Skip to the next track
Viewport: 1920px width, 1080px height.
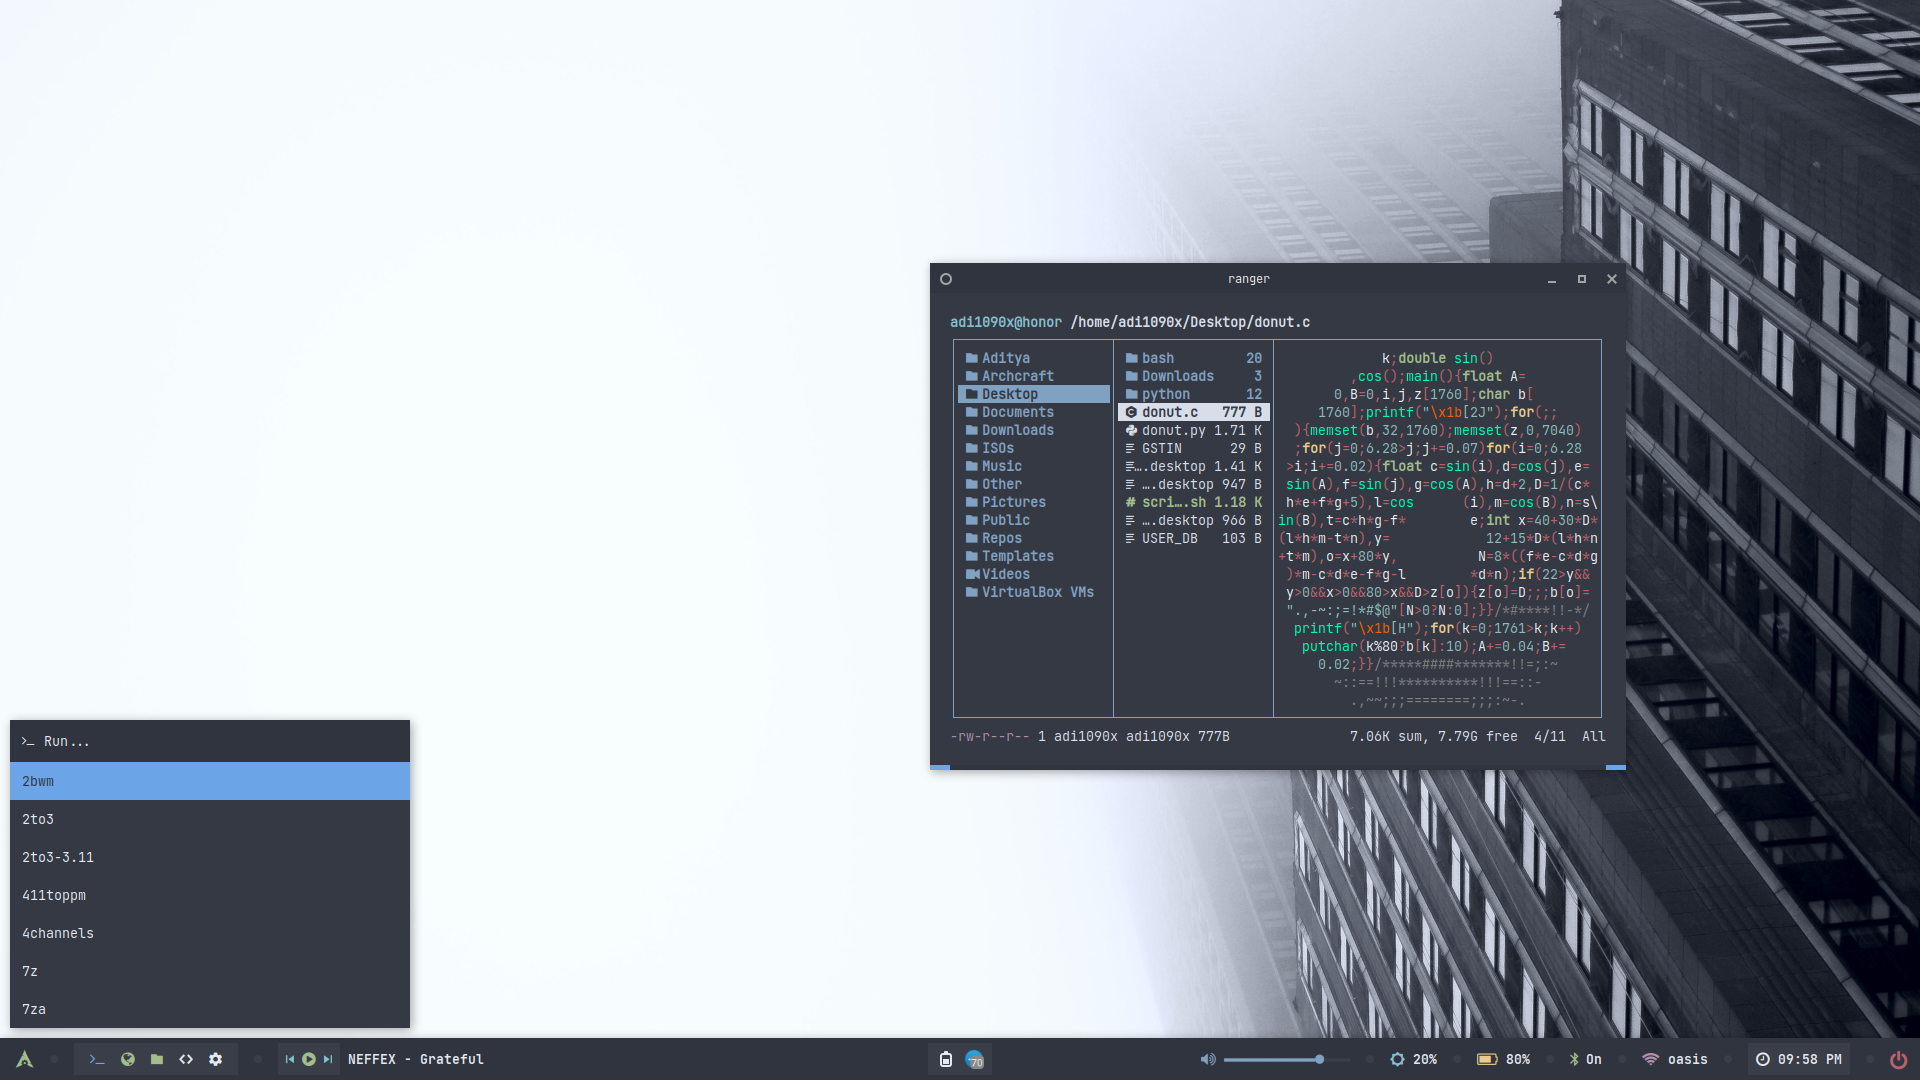click(x=328, y=1059)
